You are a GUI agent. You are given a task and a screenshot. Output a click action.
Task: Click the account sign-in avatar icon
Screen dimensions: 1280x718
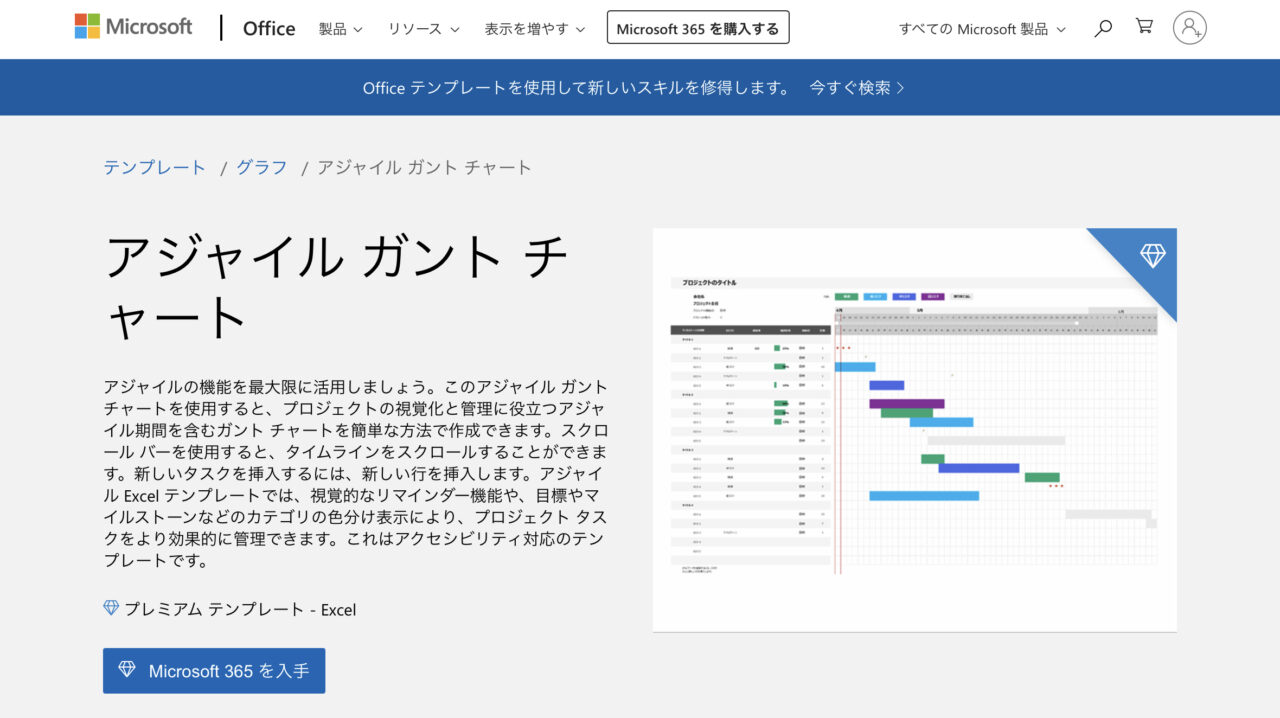[1189, 28]
